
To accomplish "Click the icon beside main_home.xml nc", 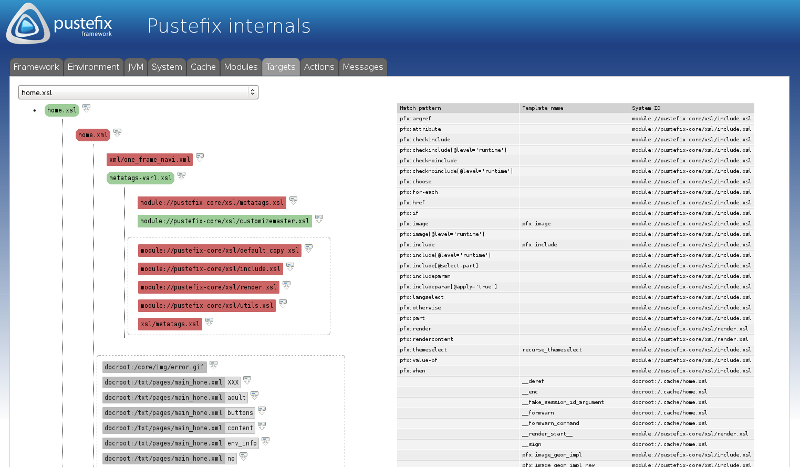I will click(x=243, y=456).
